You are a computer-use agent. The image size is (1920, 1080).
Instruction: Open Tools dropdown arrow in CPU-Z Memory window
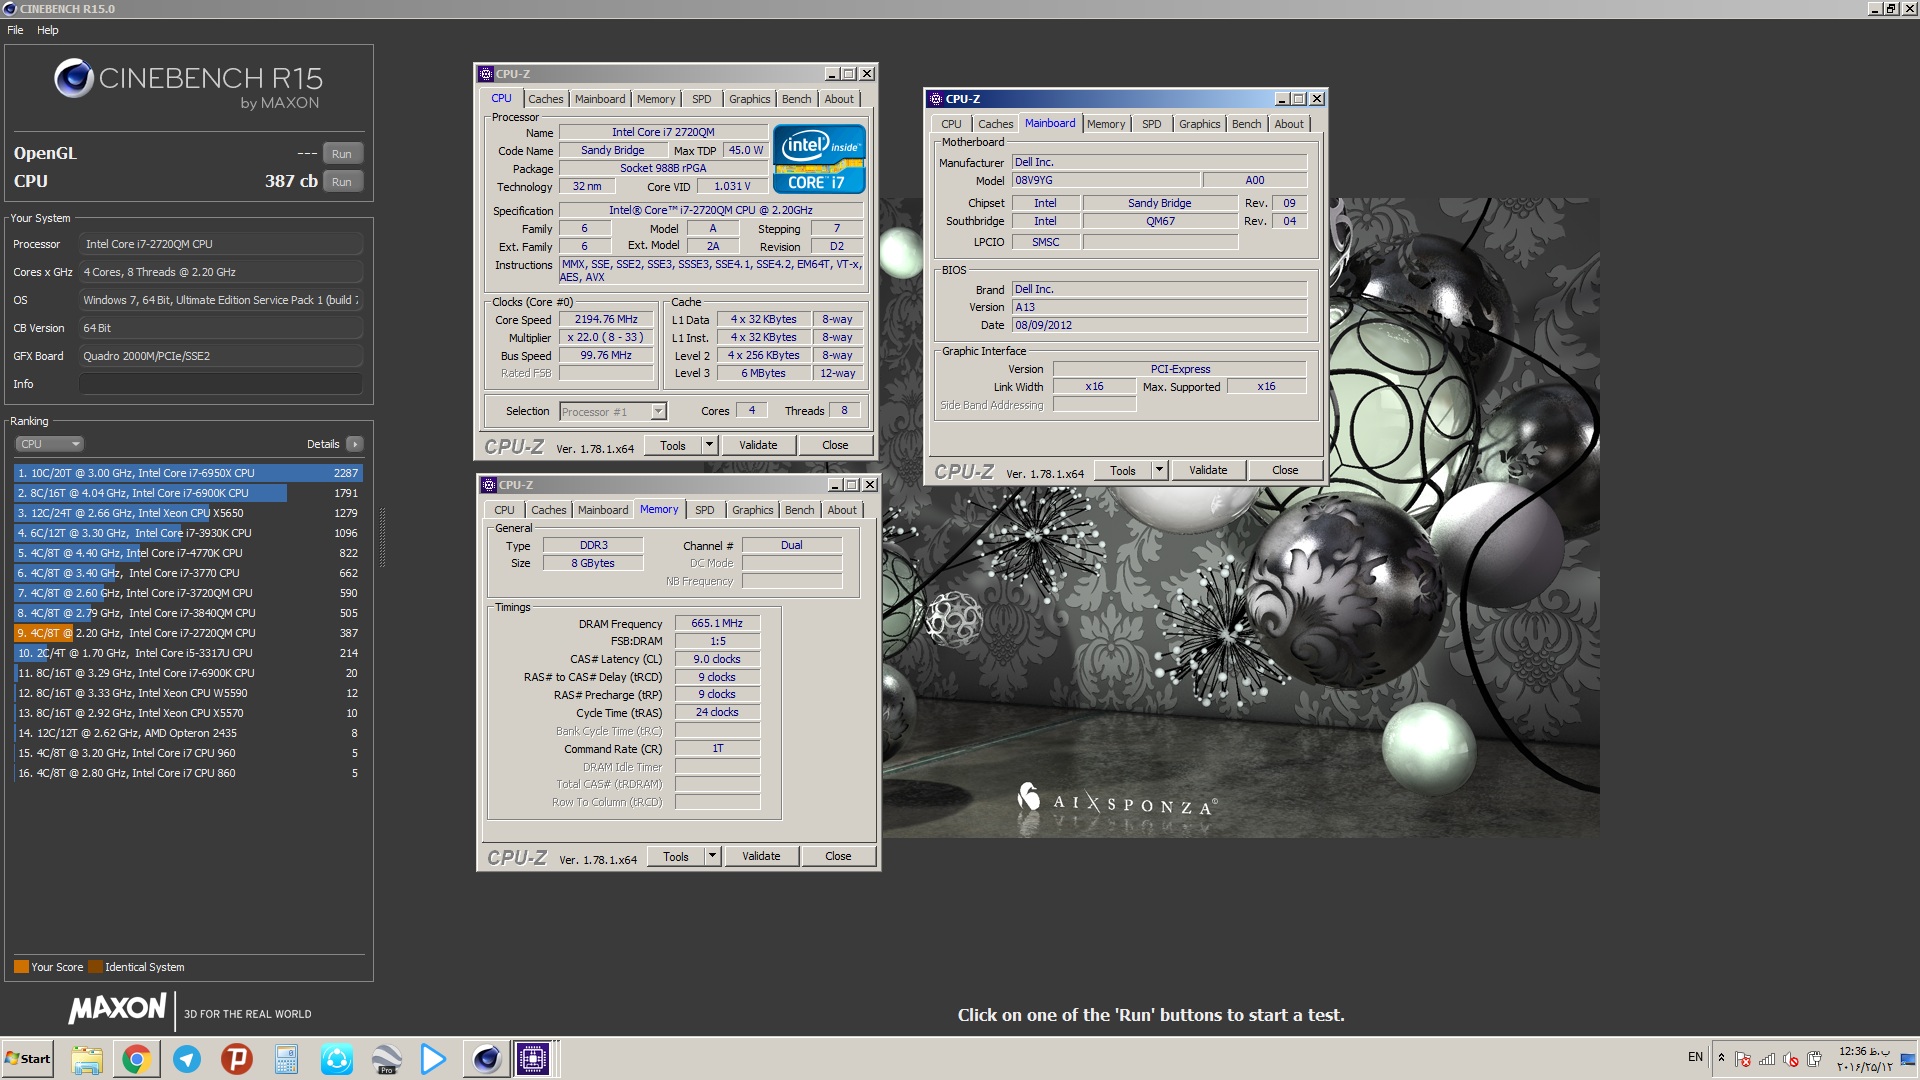(712, 856)
